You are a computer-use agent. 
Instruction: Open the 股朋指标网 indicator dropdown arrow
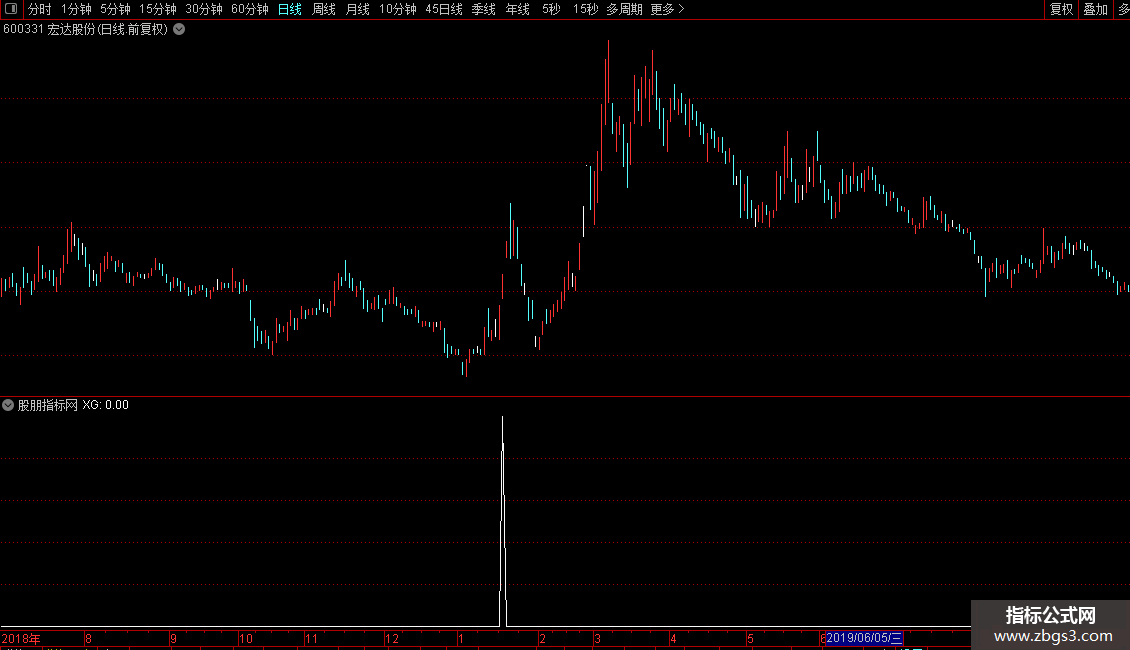pyautogui.click(x=8, y=405)
